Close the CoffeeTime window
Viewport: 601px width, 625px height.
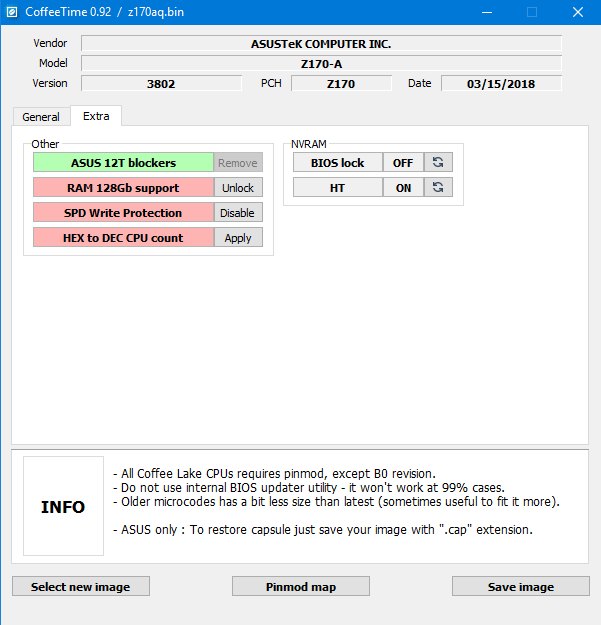click(x=578, y=12)
